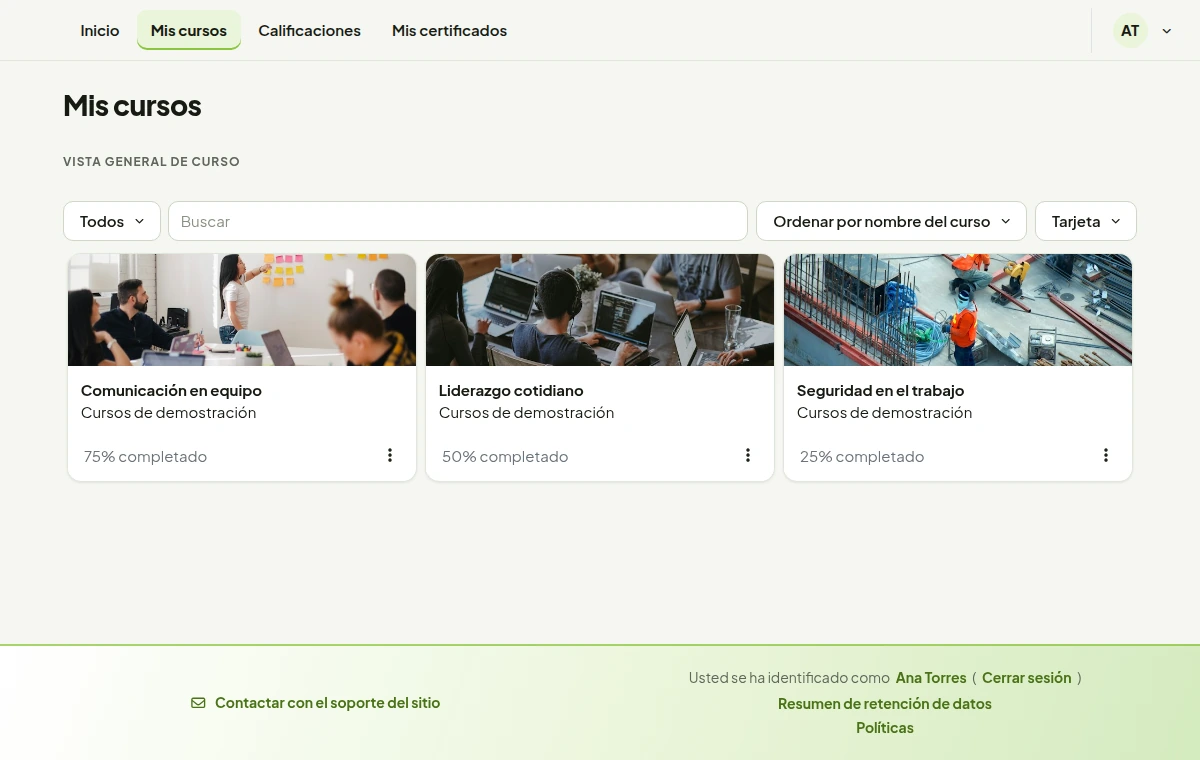The image size is (1200, 760).
Task: Expand the user menu chevron
Action: tap(1167, 31)
